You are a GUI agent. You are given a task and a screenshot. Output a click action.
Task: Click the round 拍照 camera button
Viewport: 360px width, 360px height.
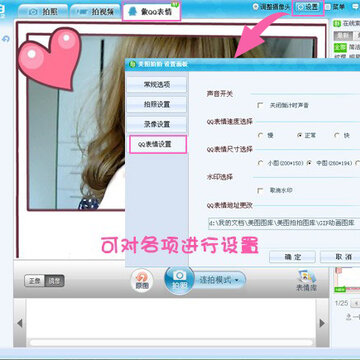(x=179, y=280)
